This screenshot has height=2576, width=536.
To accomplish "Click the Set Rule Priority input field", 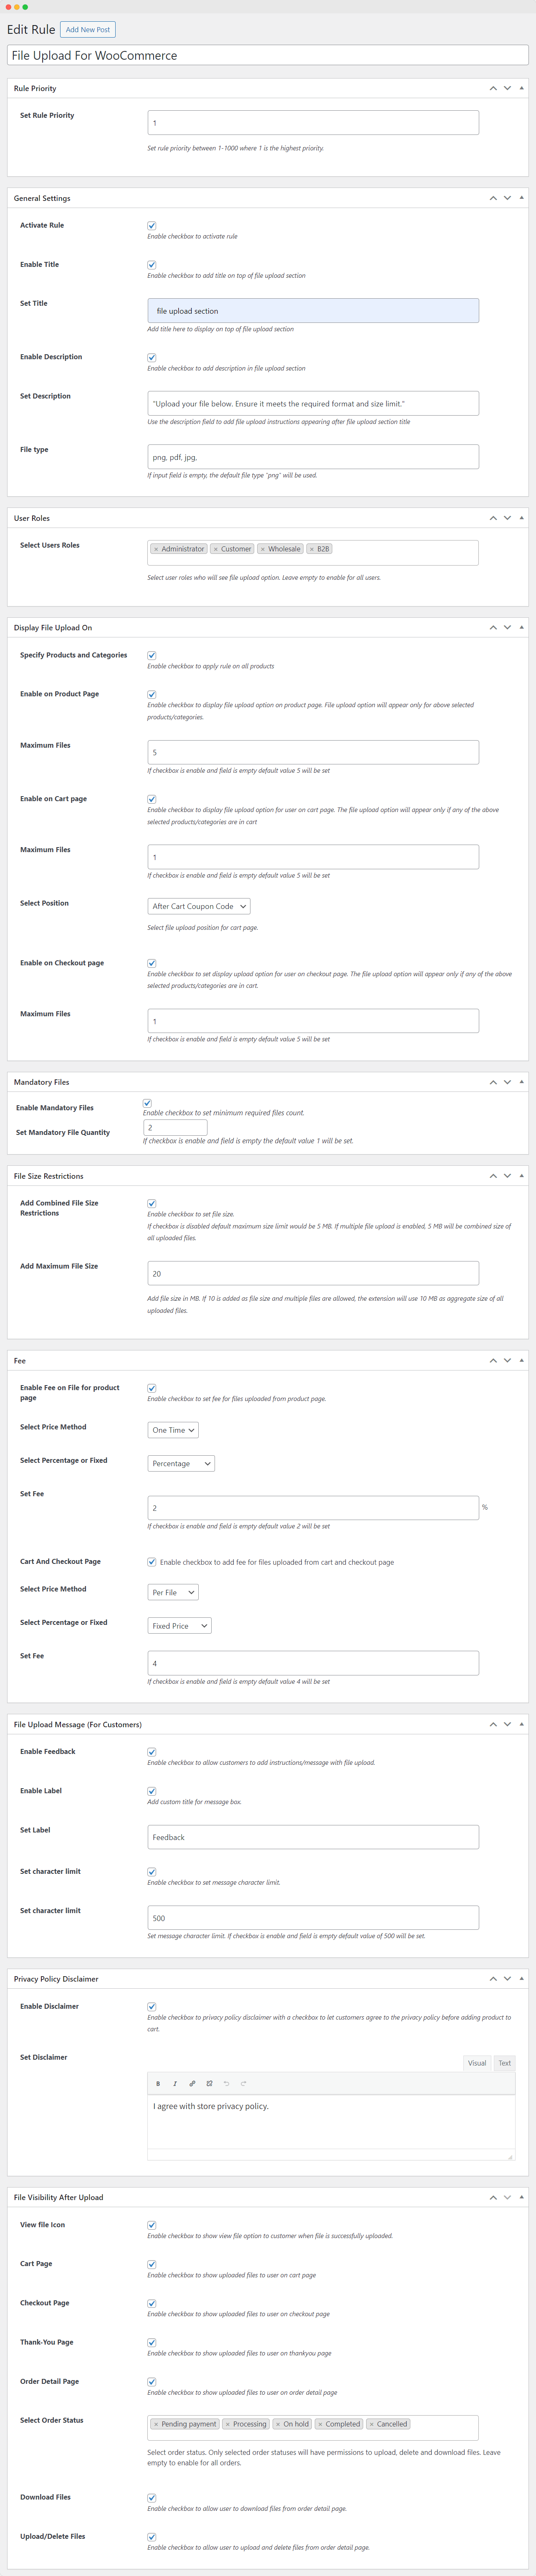I will (x=313, y=123).
